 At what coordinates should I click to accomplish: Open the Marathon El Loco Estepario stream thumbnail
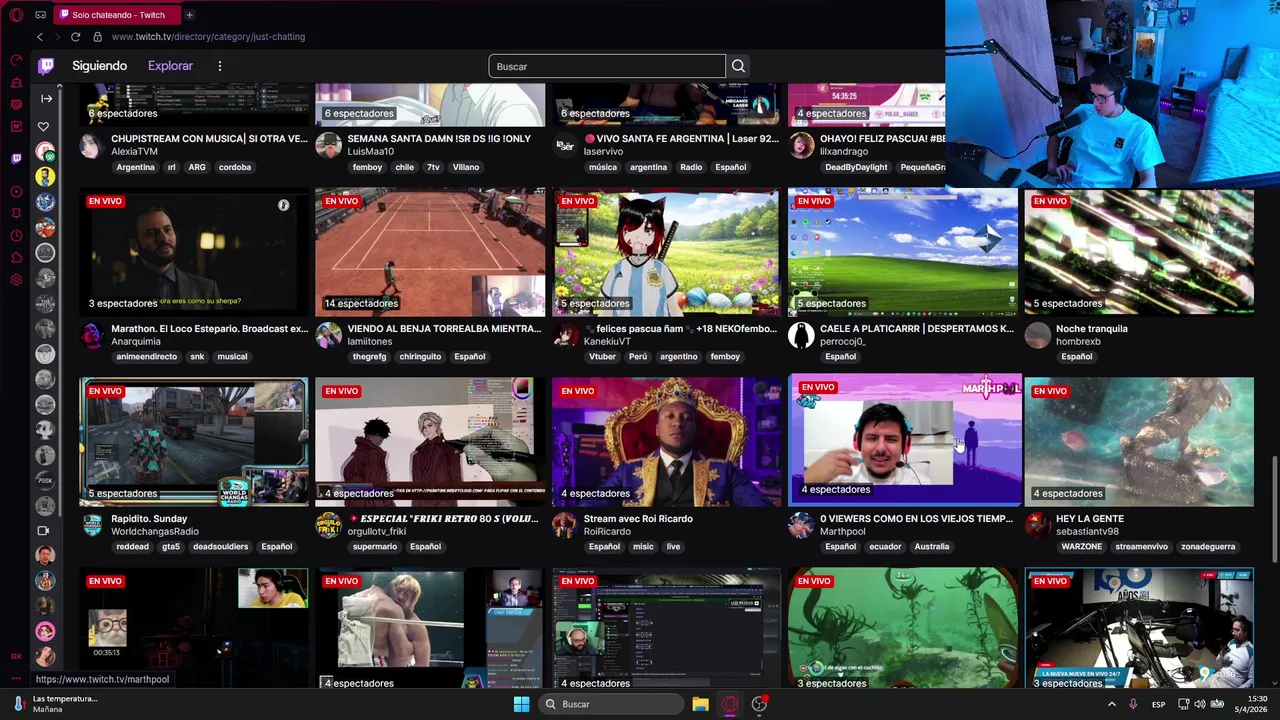coord(194,250)
